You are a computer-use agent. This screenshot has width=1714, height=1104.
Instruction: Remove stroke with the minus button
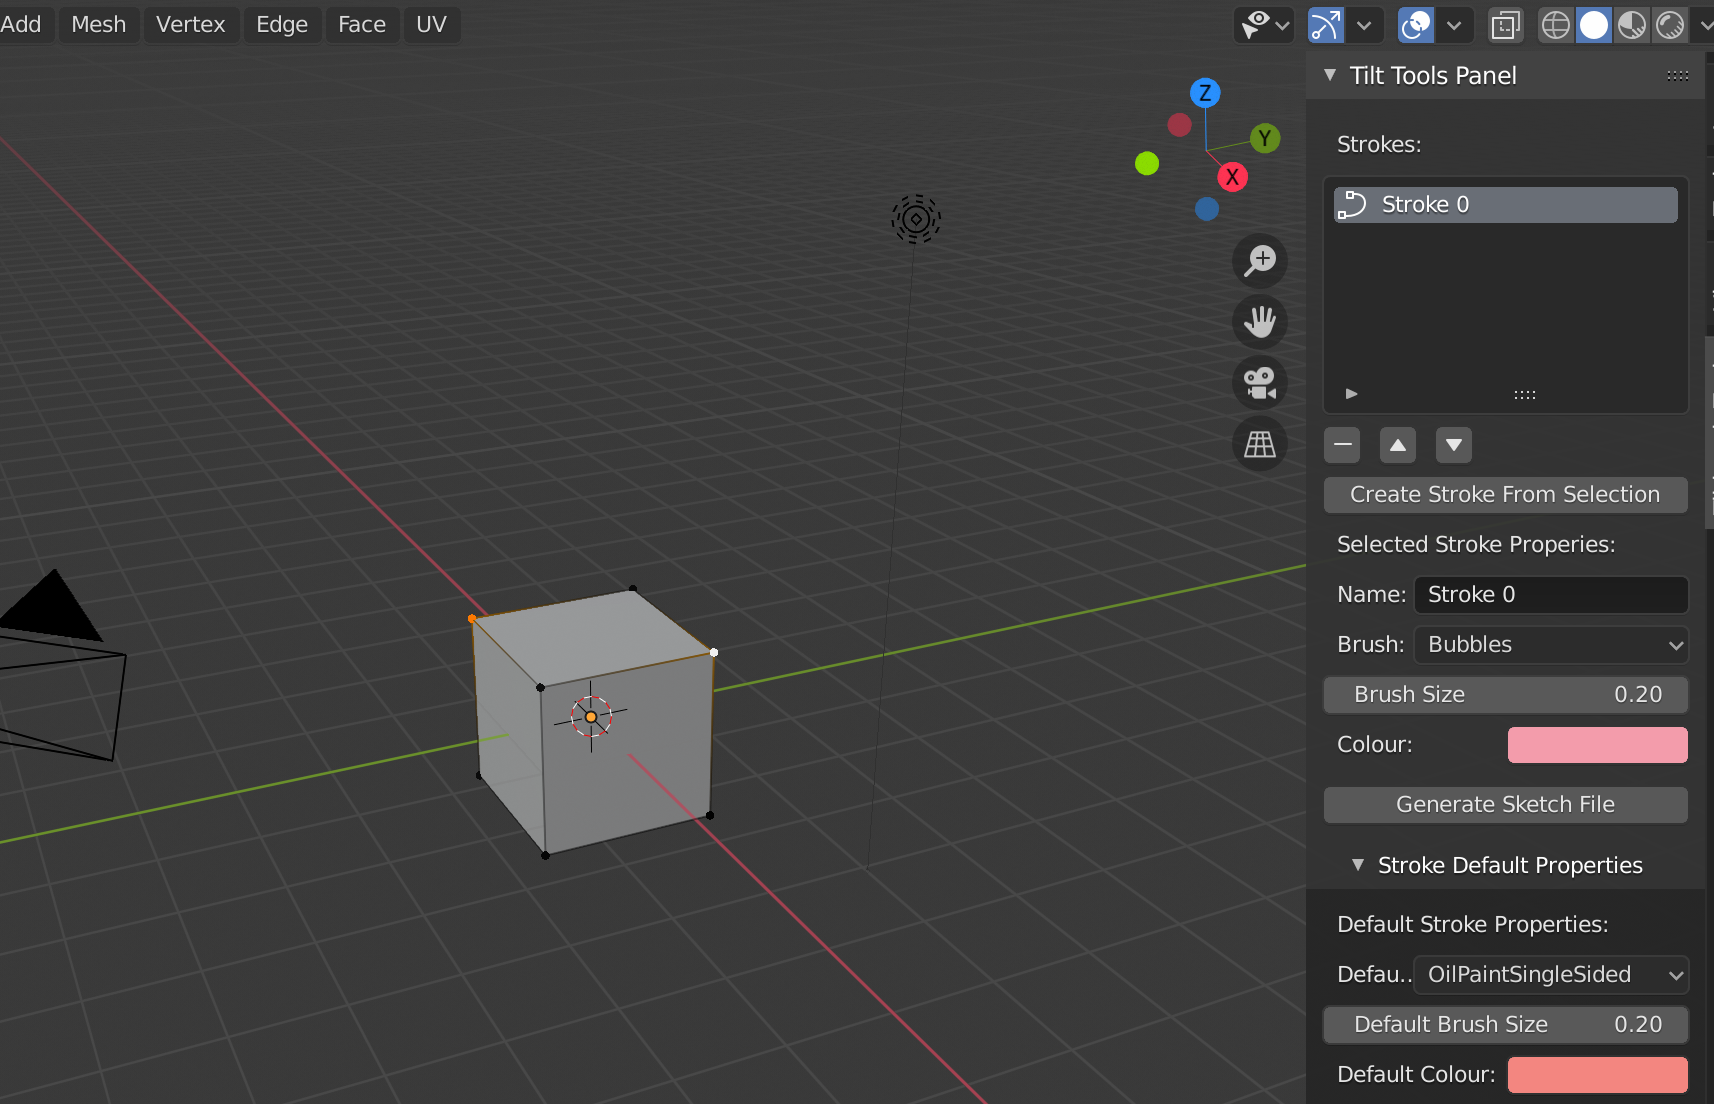point(1342,445)
